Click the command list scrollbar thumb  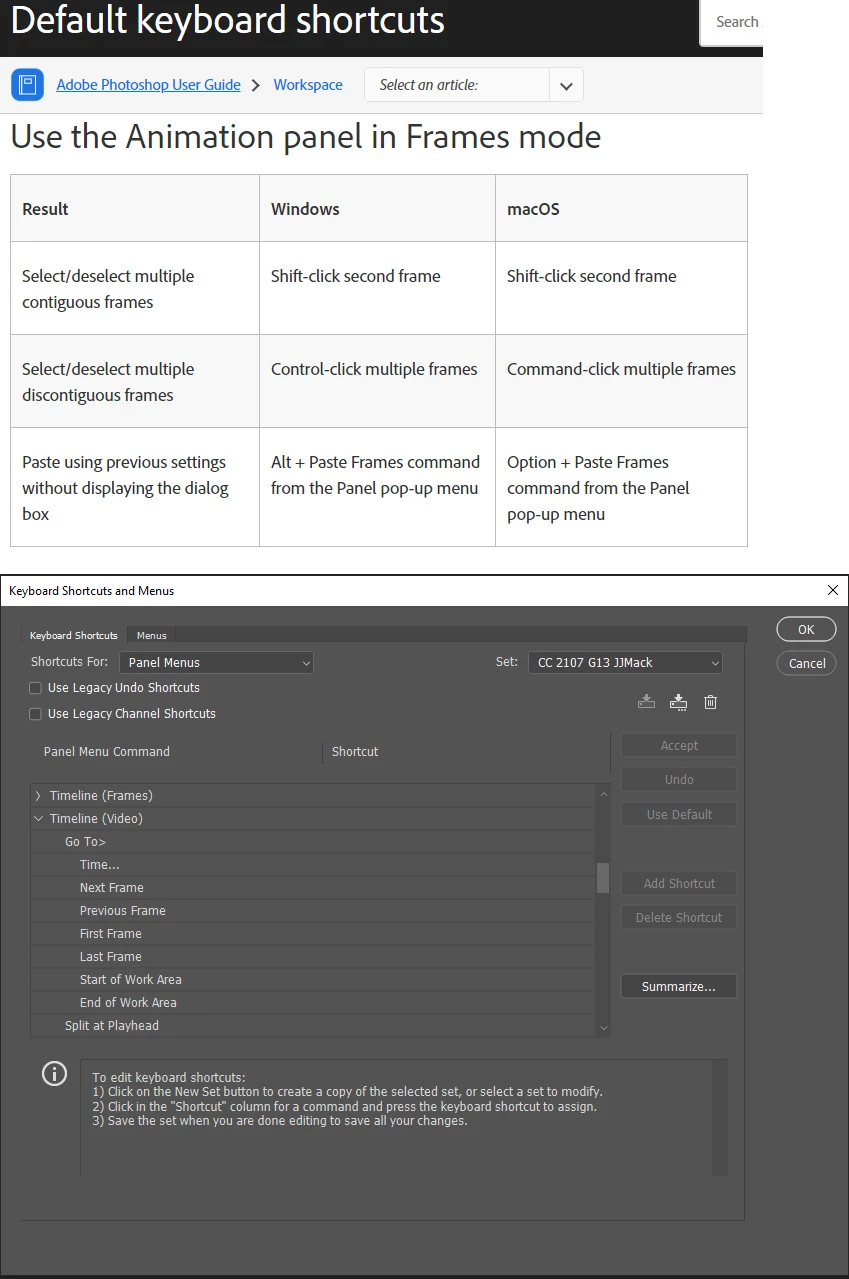point(603,877)
